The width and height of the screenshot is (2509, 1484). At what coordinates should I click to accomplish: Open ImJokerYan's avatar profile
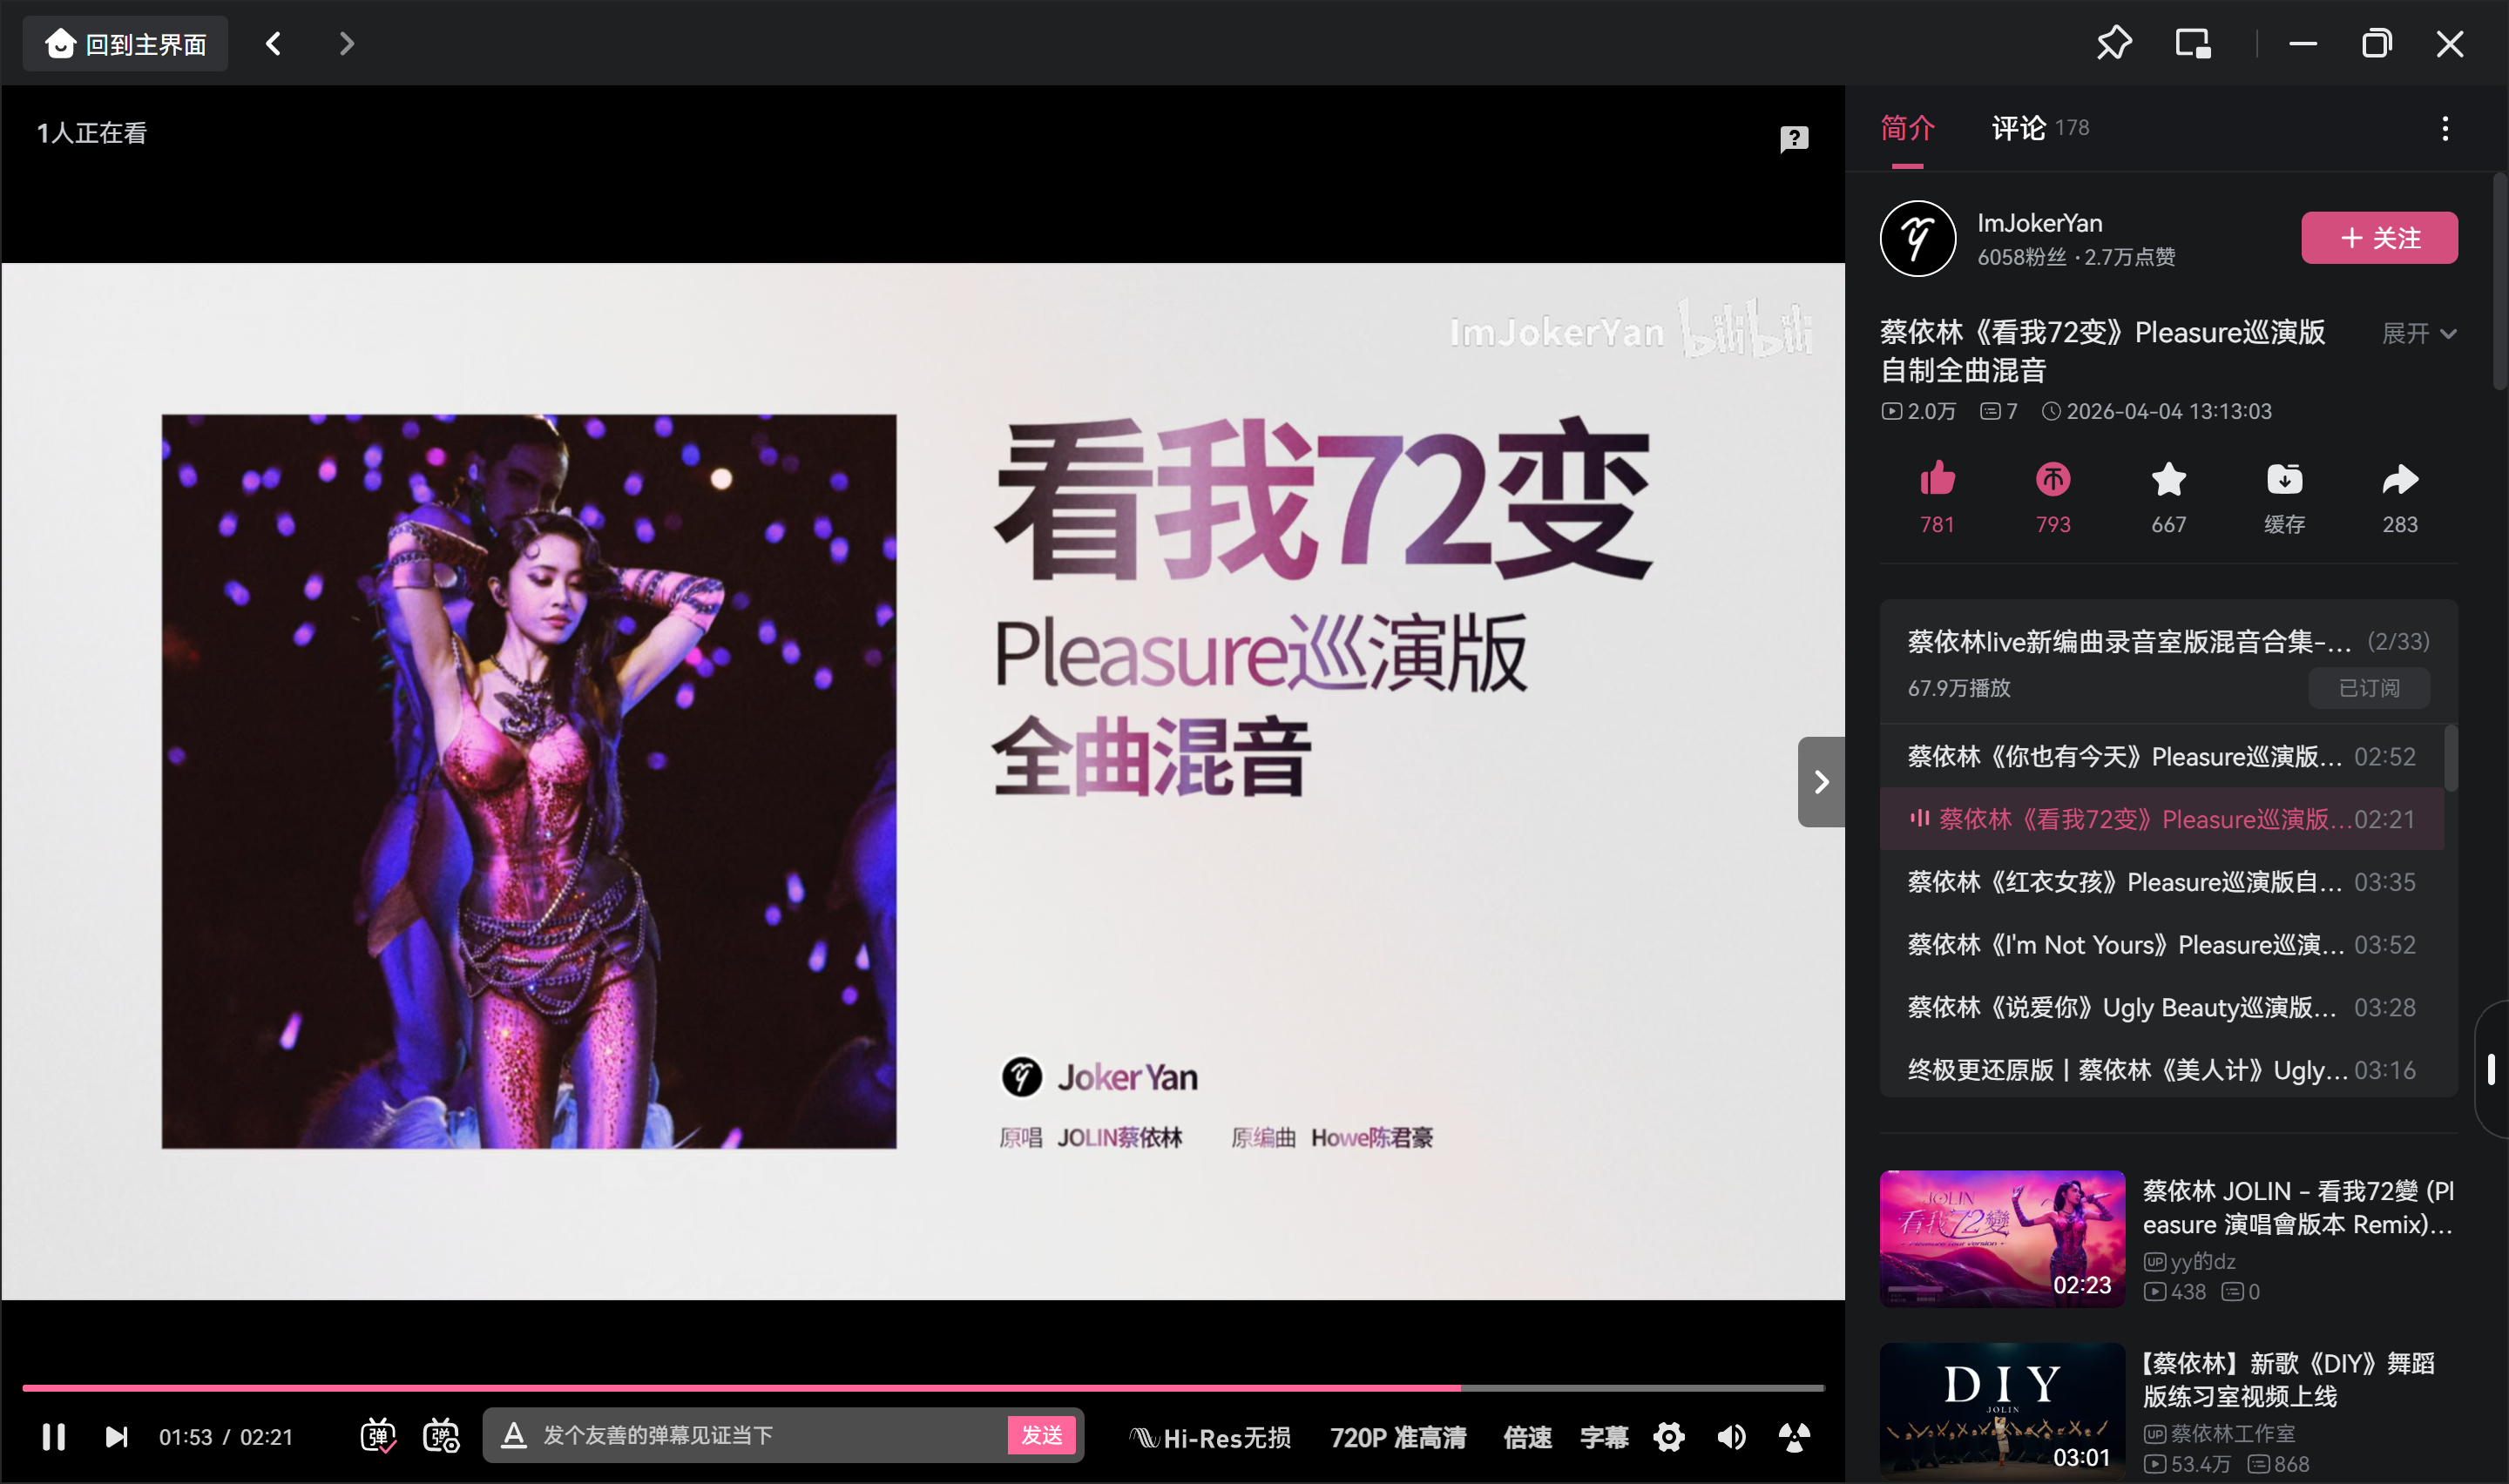coord(1918,238)
